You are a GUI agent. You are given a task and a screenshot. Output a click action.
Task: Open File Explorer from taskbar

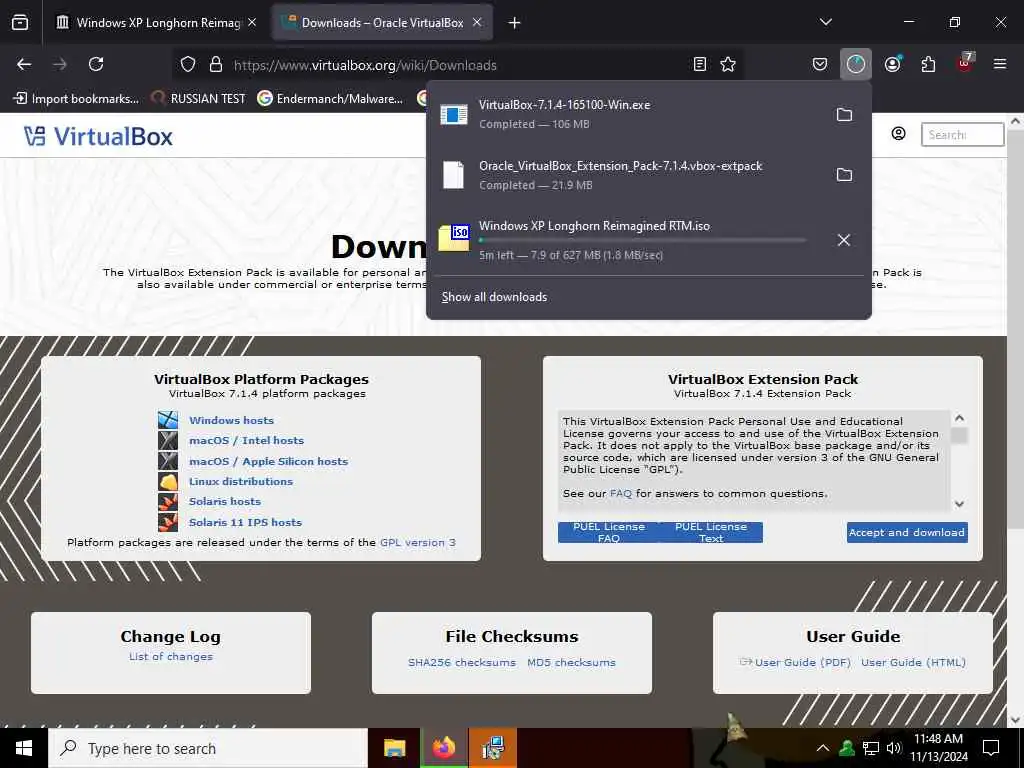click(x=394, y=748)
